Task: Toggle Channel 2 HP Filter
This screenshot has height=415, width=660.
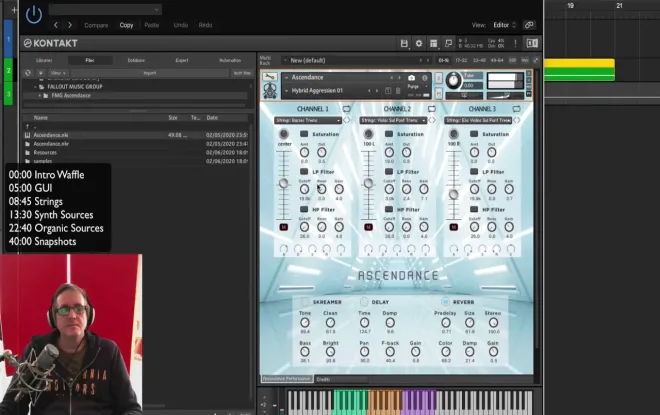Action: click(389, 209)
